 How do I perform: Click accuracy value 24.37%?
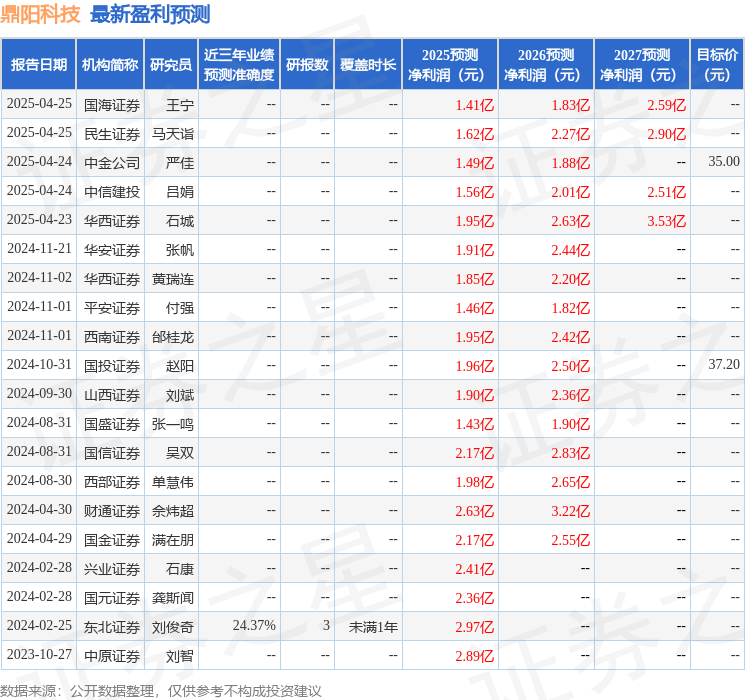click(x=254, y=625)
